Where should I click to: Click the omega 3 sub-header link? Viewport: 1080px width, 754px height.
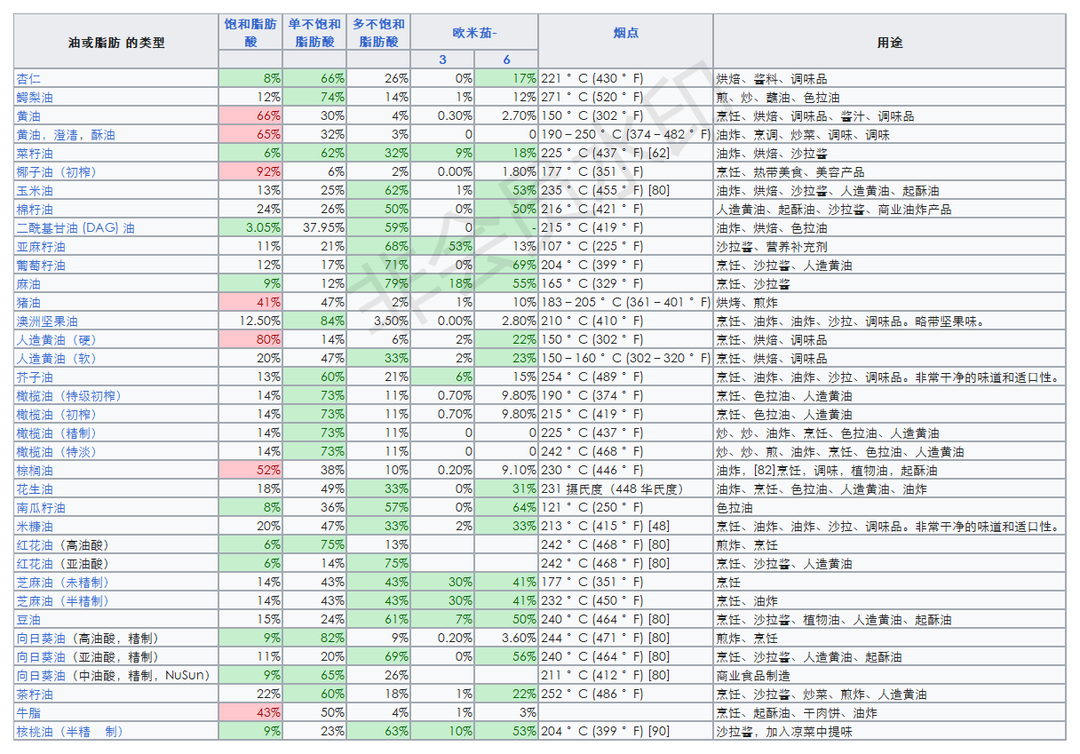(x=442, y=59)
